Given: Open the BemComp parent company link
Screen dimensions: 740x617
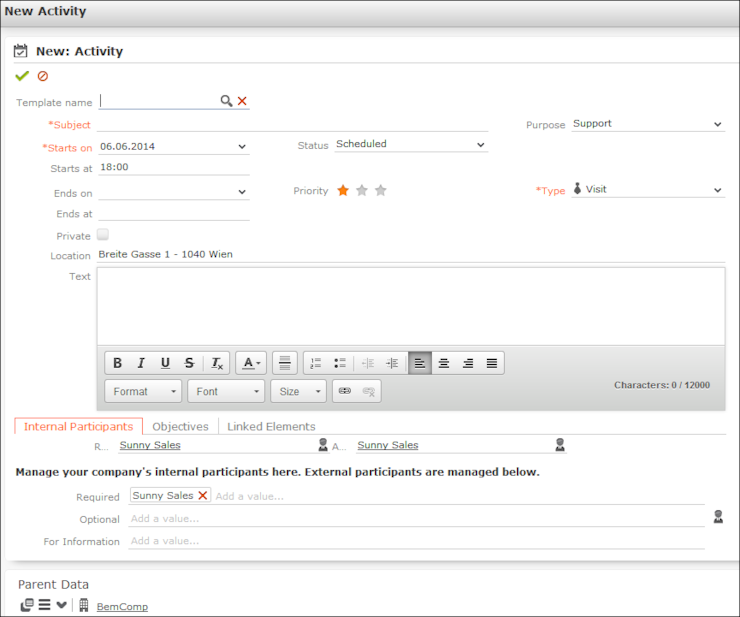Looking at the screenshot, I should click(x=122, y=606).
